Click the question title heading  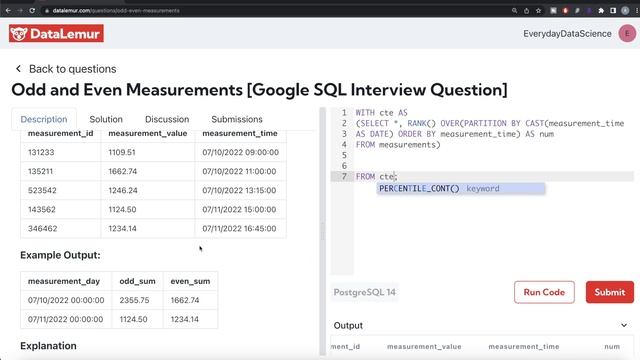[259, 90]
